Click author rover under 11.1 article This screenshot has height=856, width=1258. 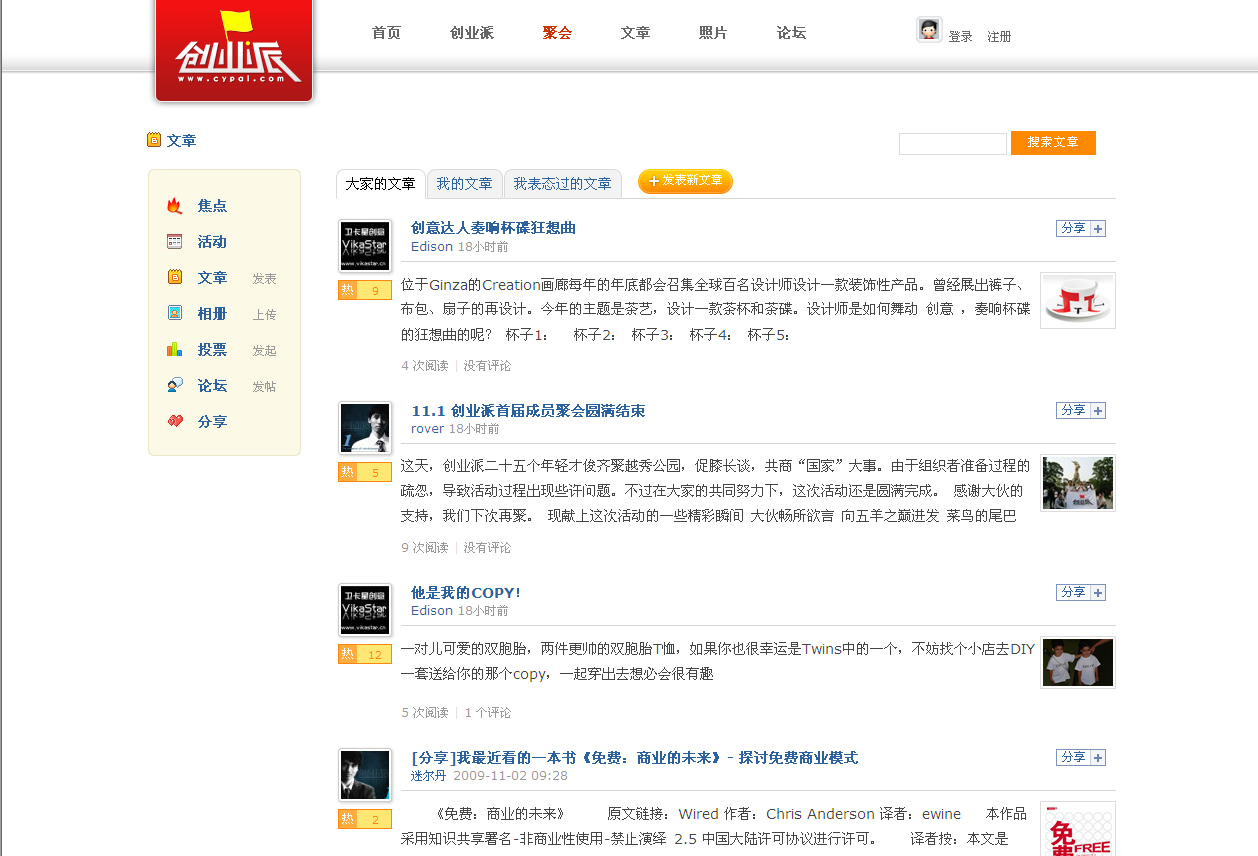click(427, 429)
